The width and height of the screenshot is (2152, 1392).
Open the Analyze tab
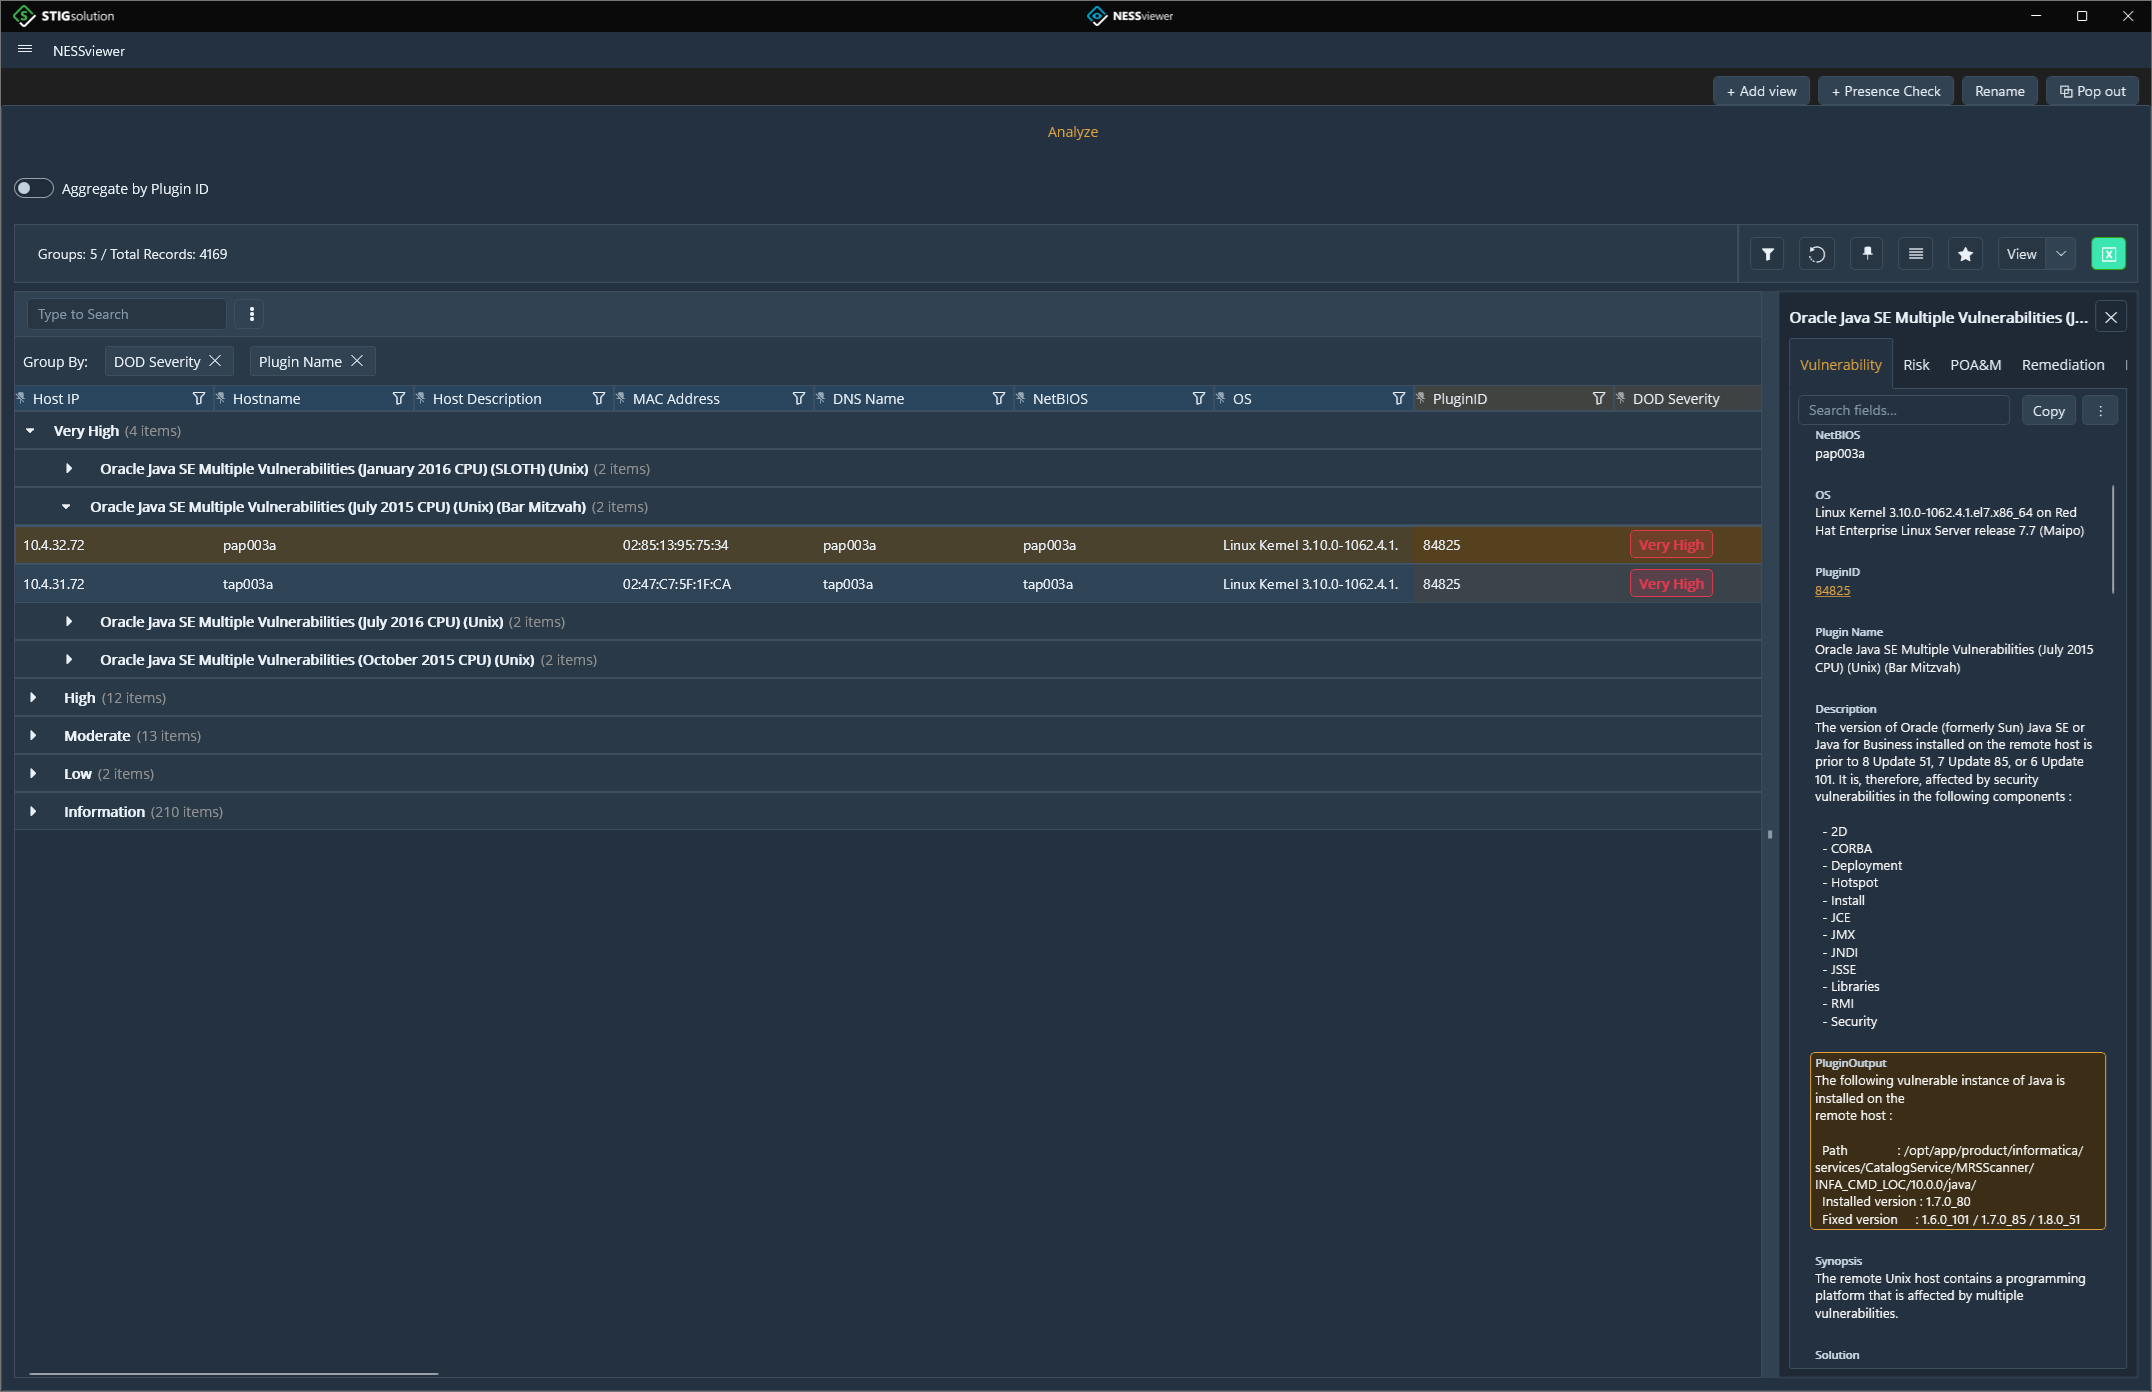(x=1072, y=131)
